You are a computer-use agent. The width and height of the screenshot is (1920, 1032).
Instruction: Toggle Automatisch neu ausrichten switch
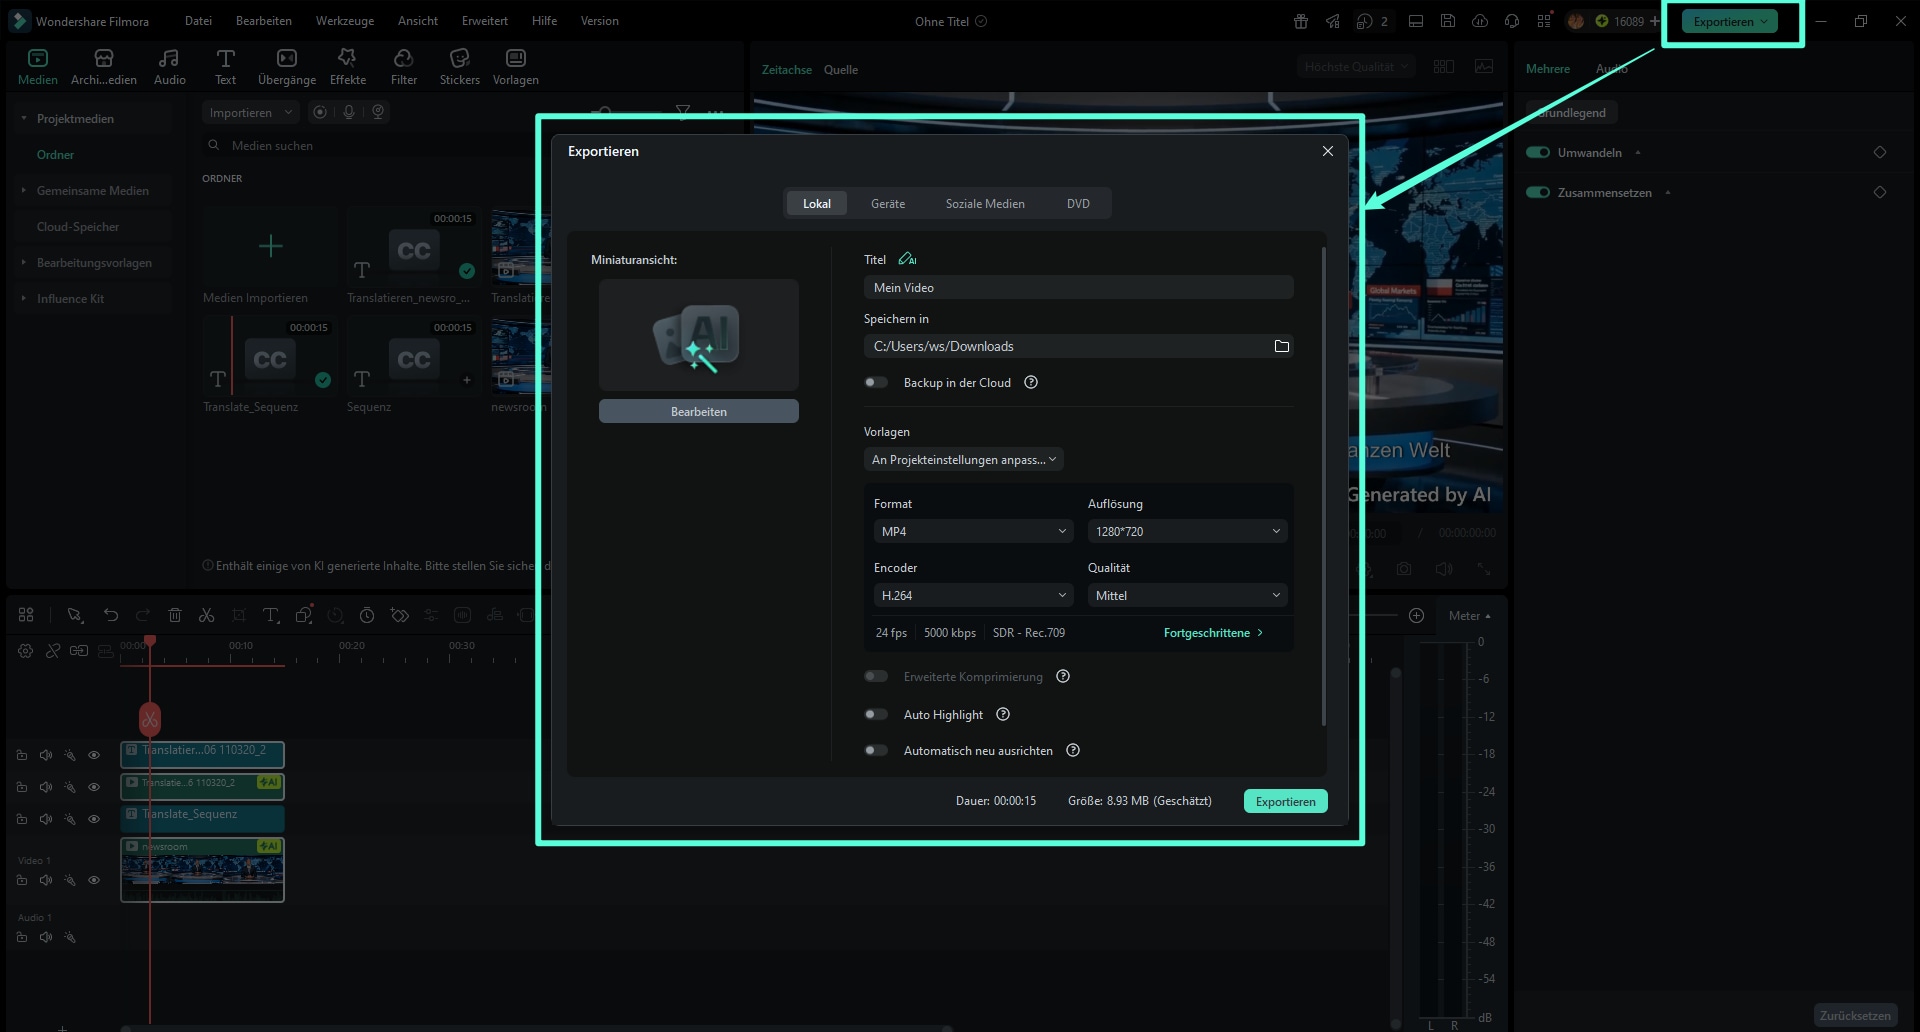[x=876, y=750]
